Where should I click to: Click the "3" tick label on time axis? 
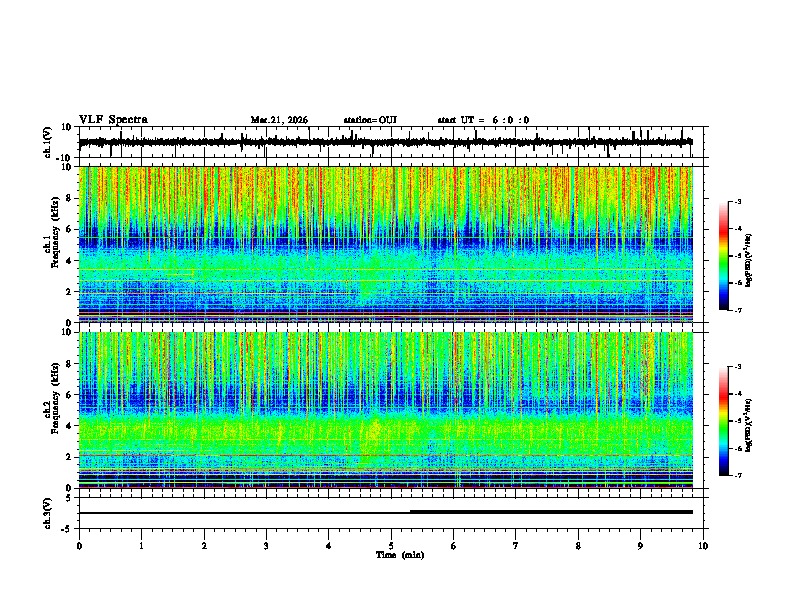click(x=266, y=546)
